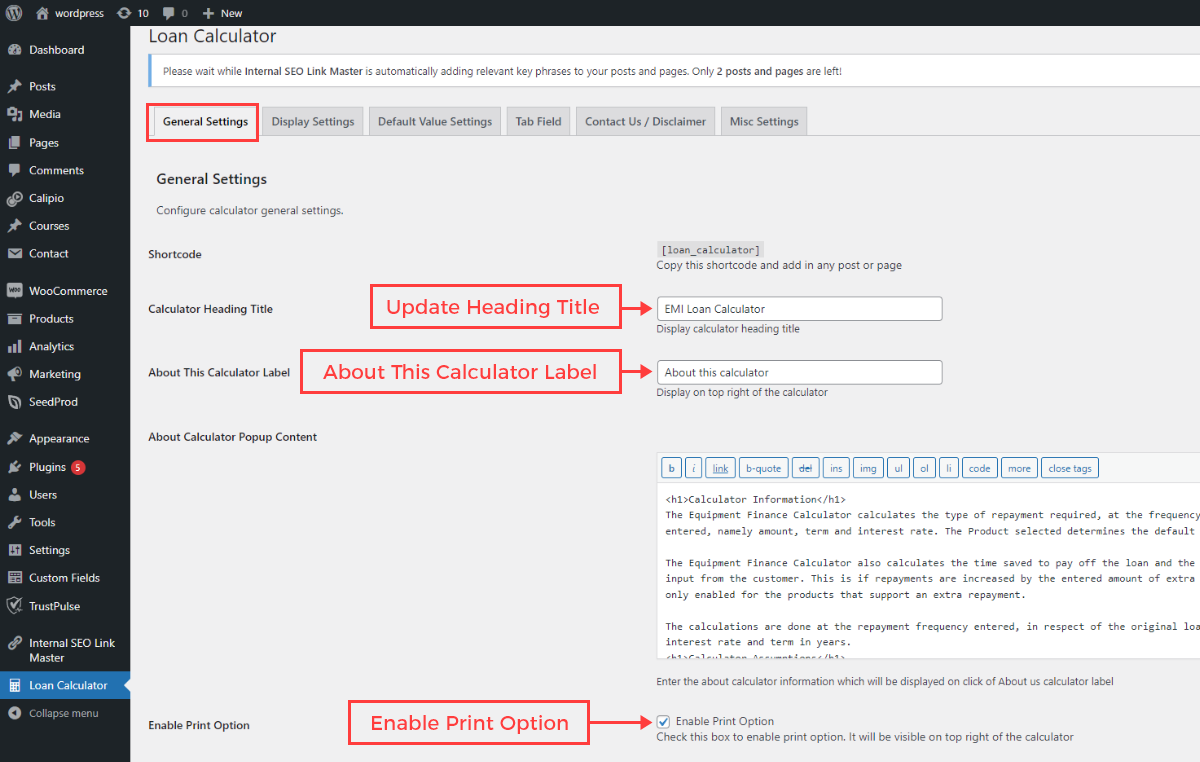Open the wordpress site home link
1200x762 pixels.
[x=69, y=13]
